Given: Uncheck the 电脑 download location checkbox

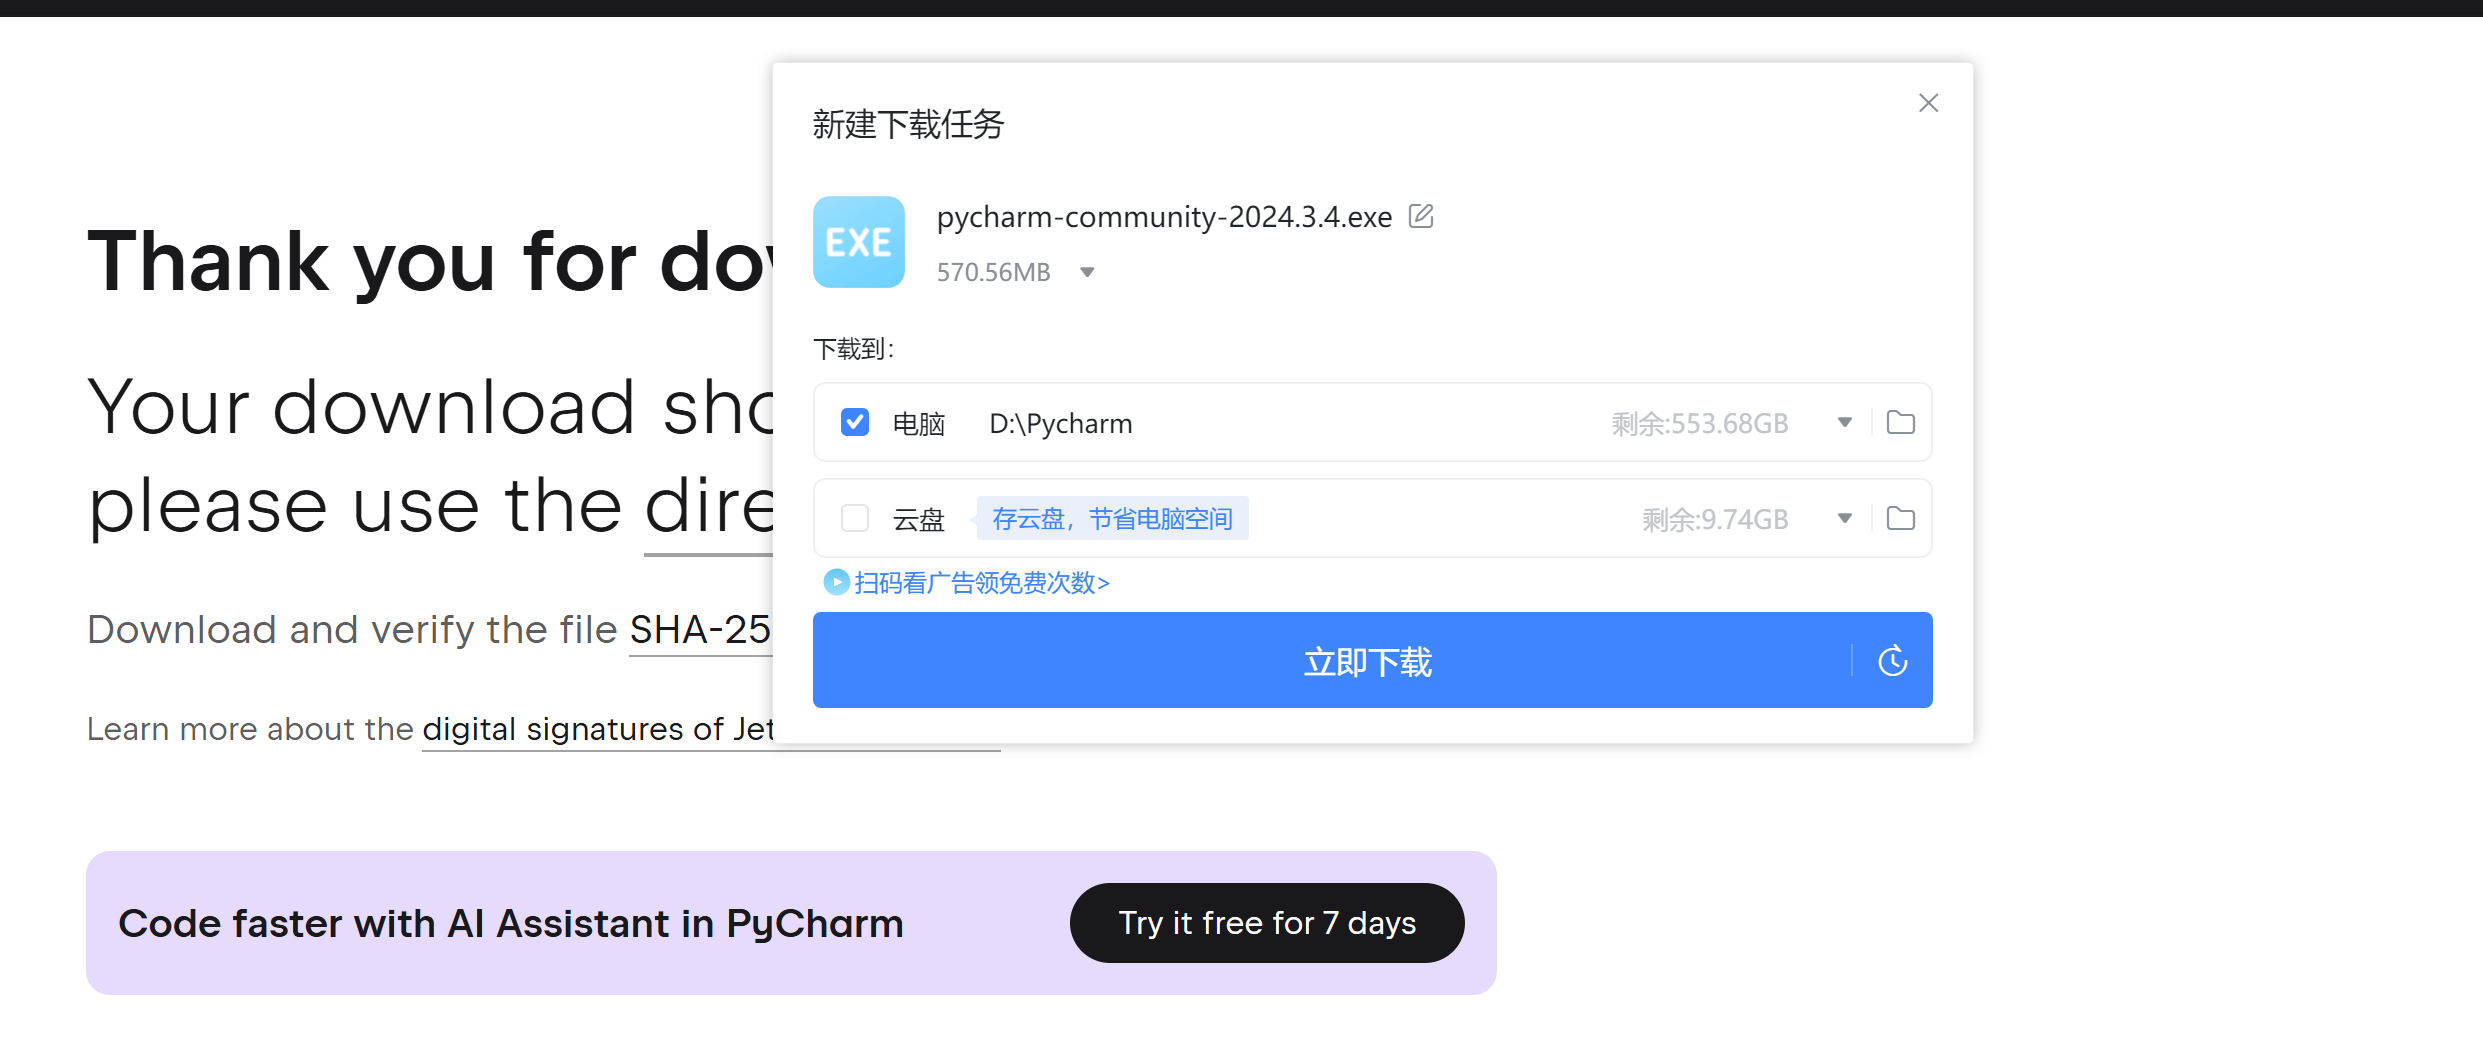Looking at the screenshot, I should (x=855, y=422).
